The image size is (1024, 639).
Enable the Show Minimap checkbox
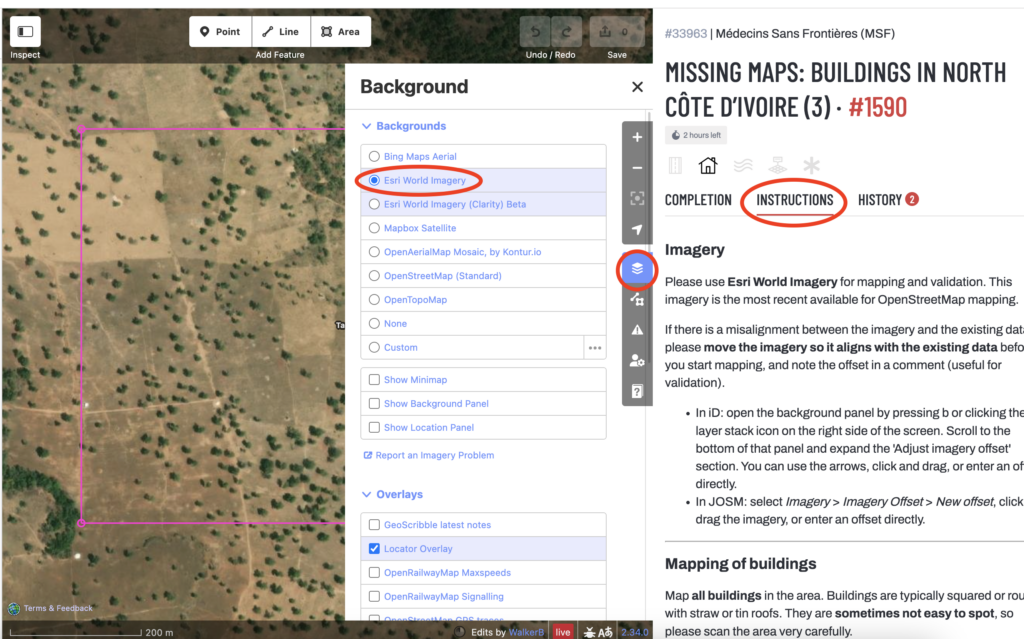376,379
